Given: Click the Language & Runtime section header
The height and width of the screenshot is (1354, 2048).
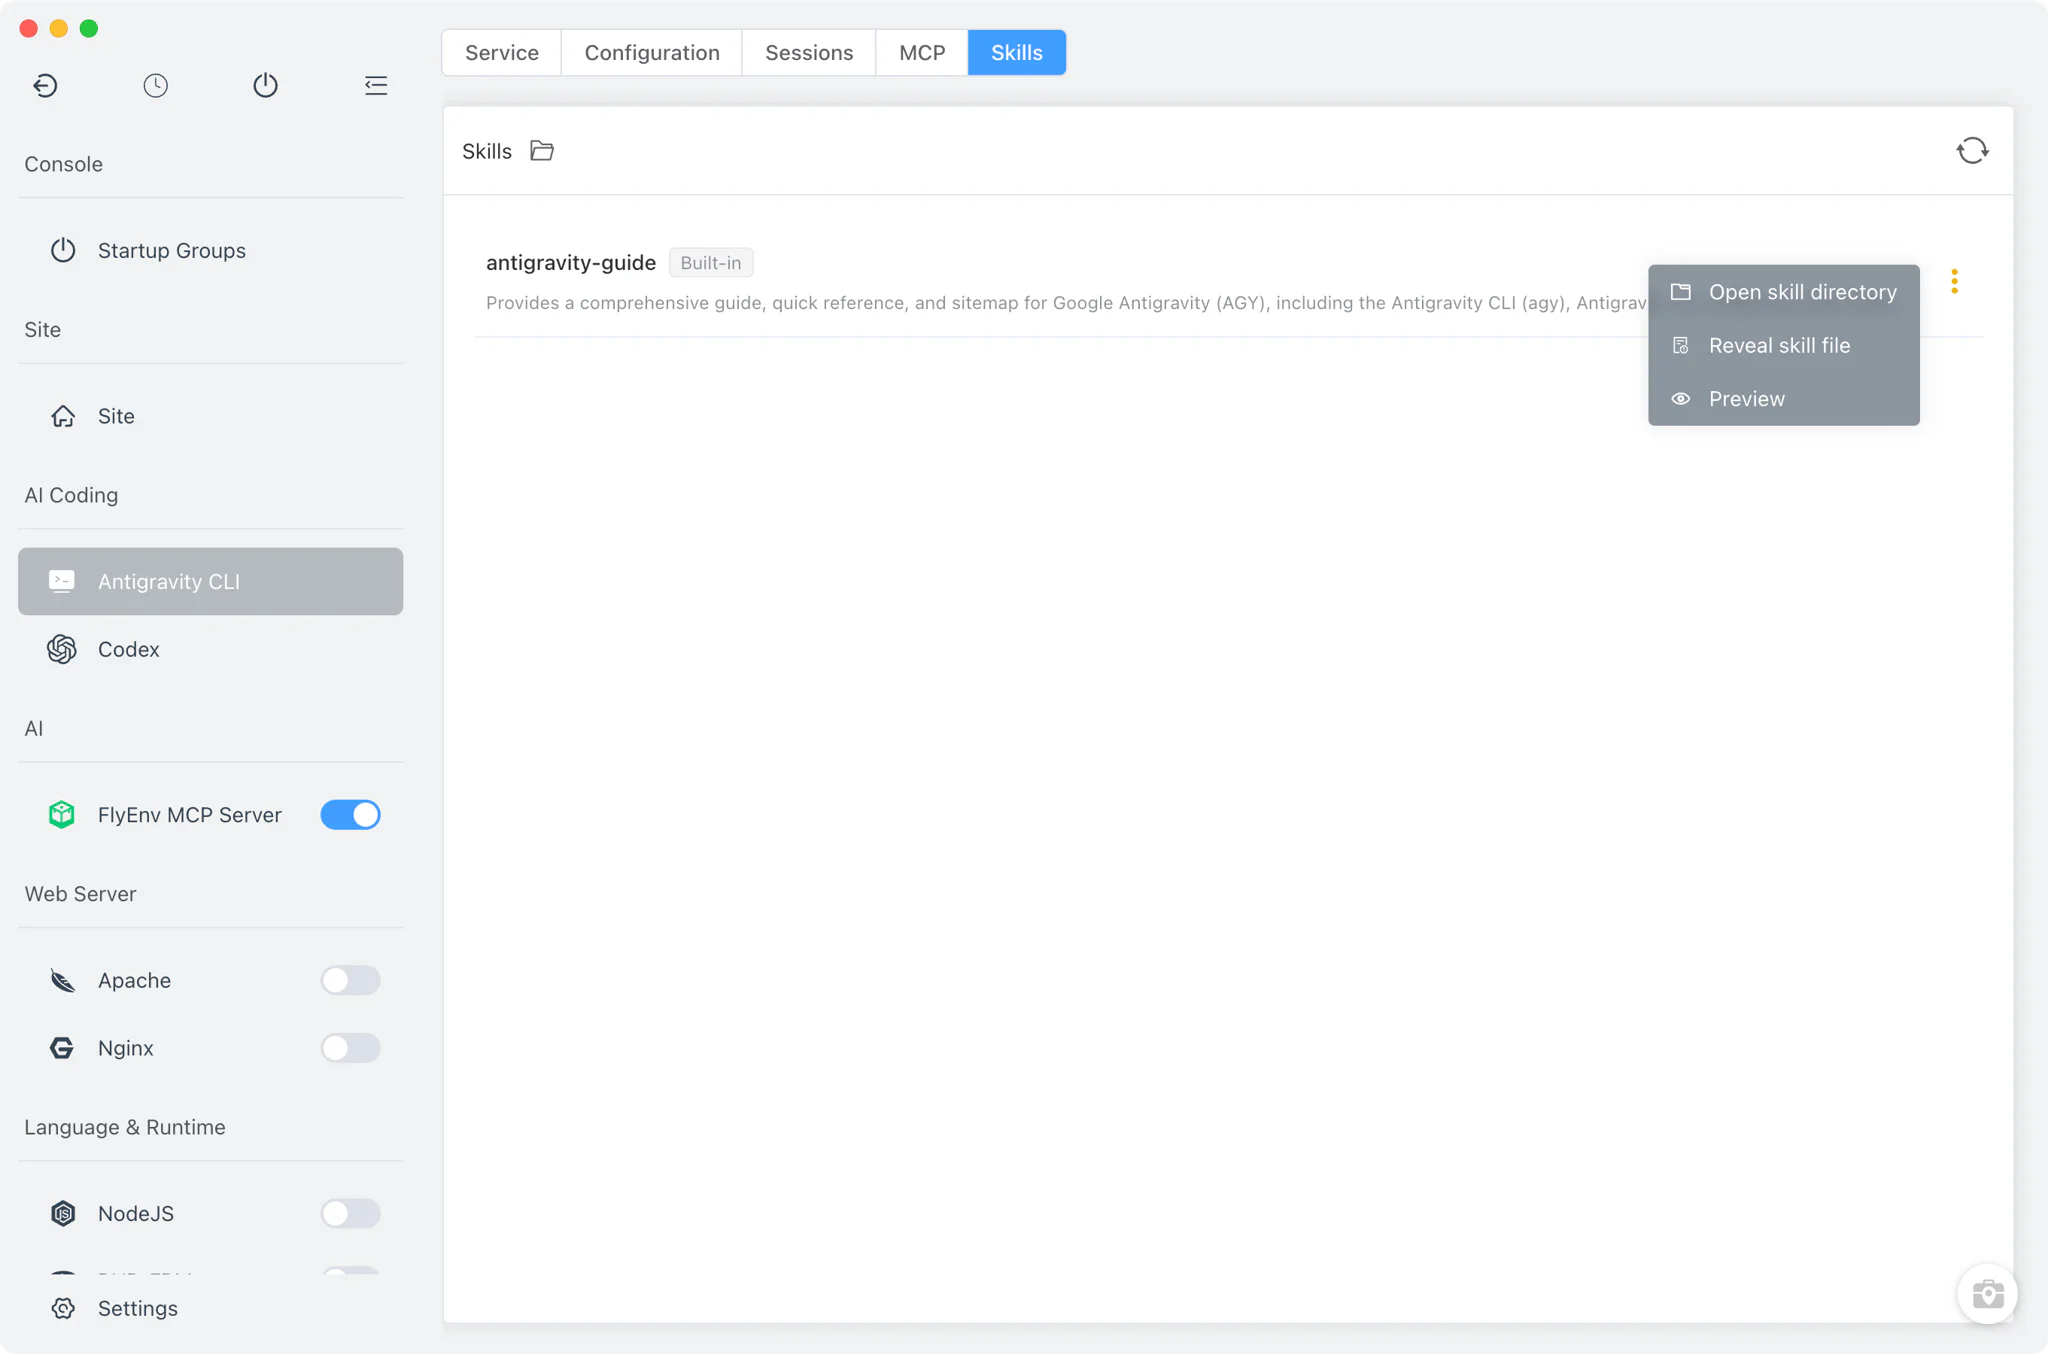Looking at the screenshot, I should pos(125,1127).
